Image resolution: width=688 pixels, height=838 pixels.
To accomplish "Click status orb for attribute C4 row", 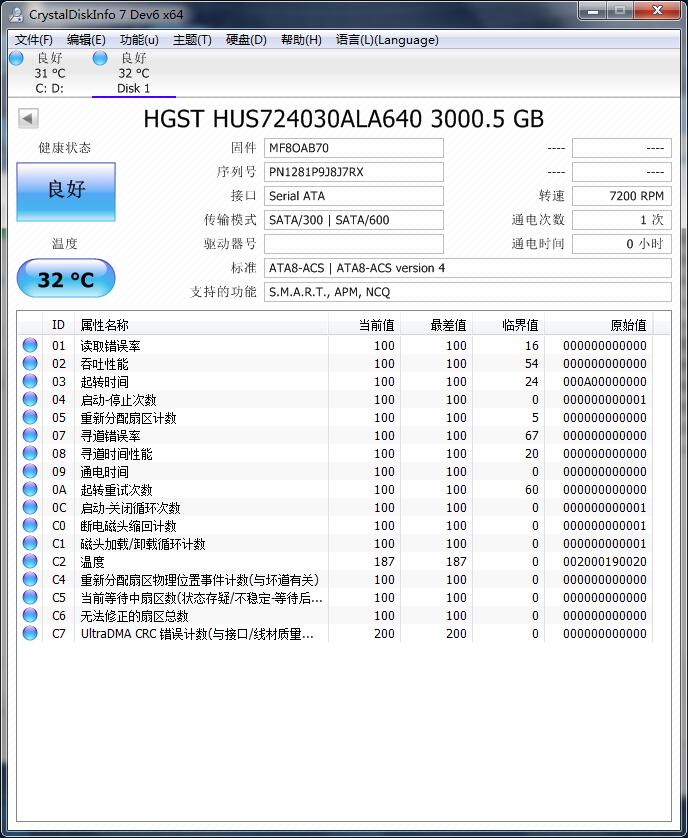I will coord(30,579).
